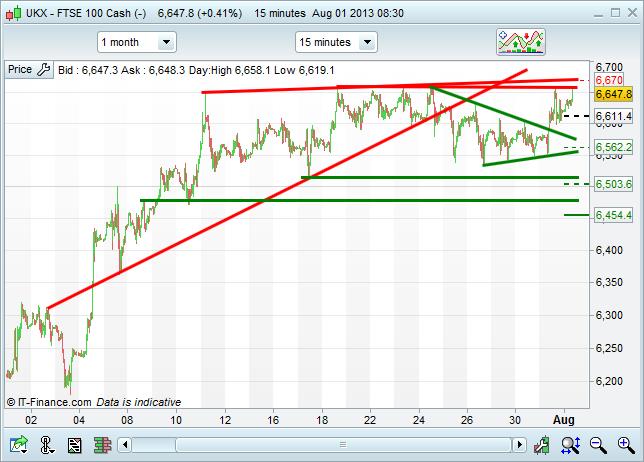Select the green 6,503.6 level label

click(x=614, y=184)
